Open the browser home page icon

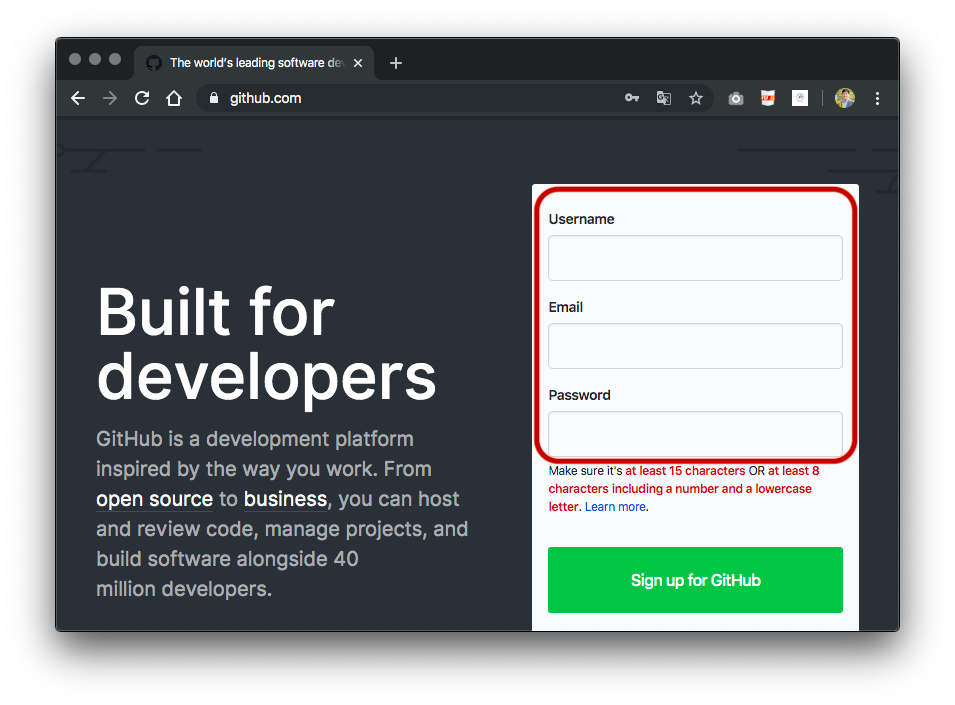(174, 98)
